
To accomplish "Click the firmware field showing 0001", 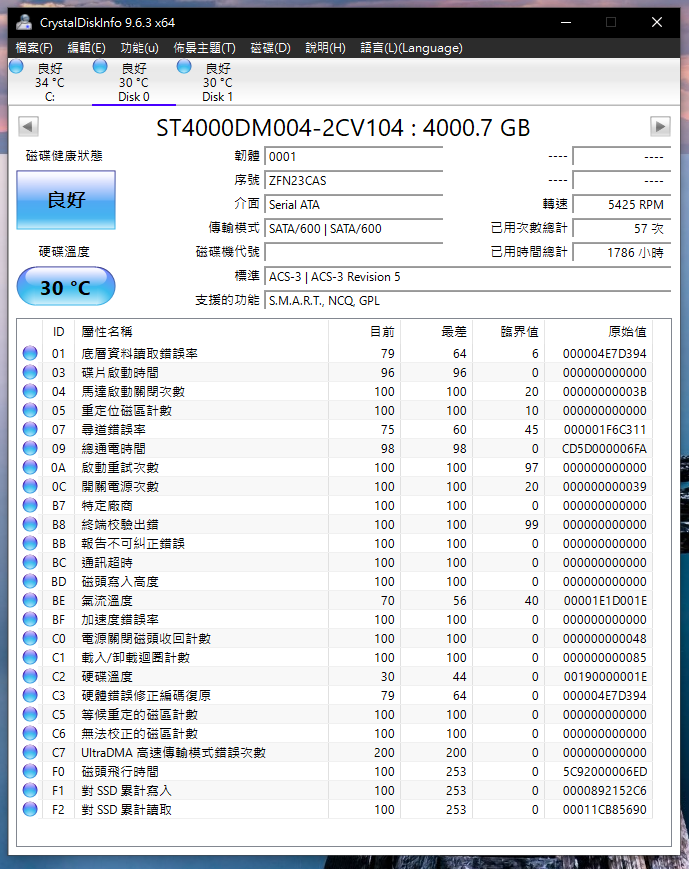I will pos(354,156).
